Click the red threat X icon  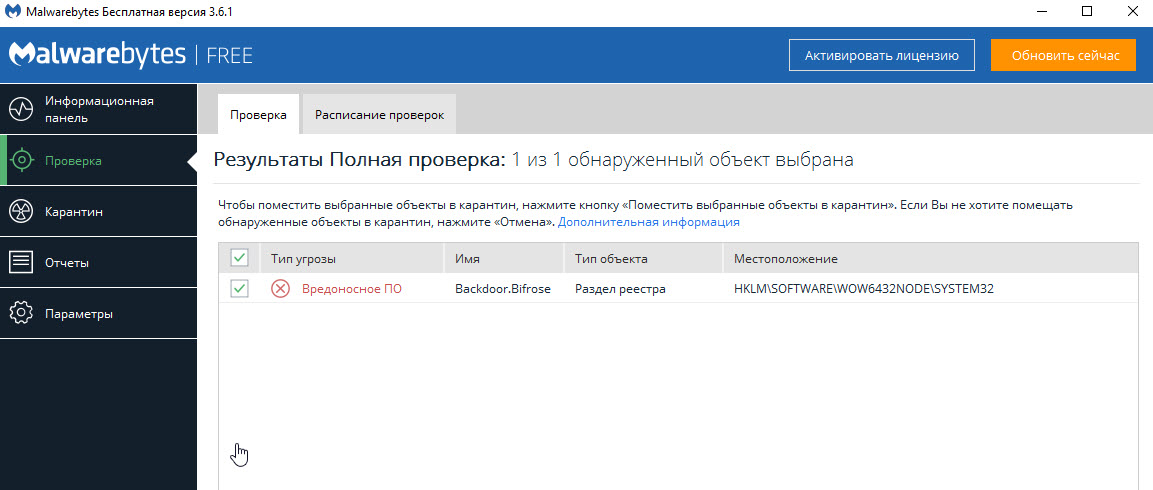click(x=280, y=289)
